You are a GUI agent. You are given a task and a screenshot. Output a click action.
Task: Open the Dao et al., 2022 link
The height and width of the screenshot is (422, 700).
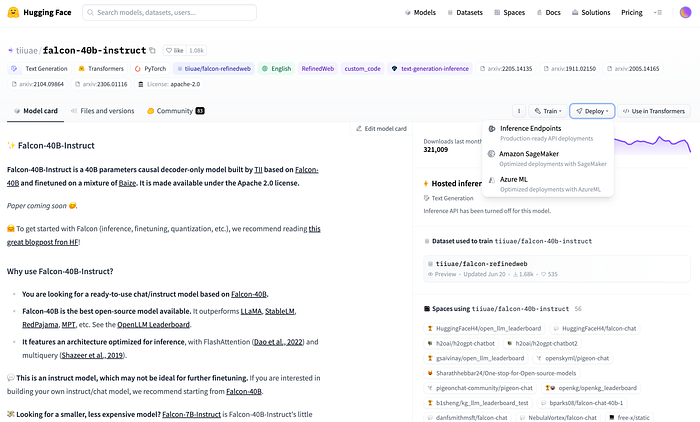[278, 342]
